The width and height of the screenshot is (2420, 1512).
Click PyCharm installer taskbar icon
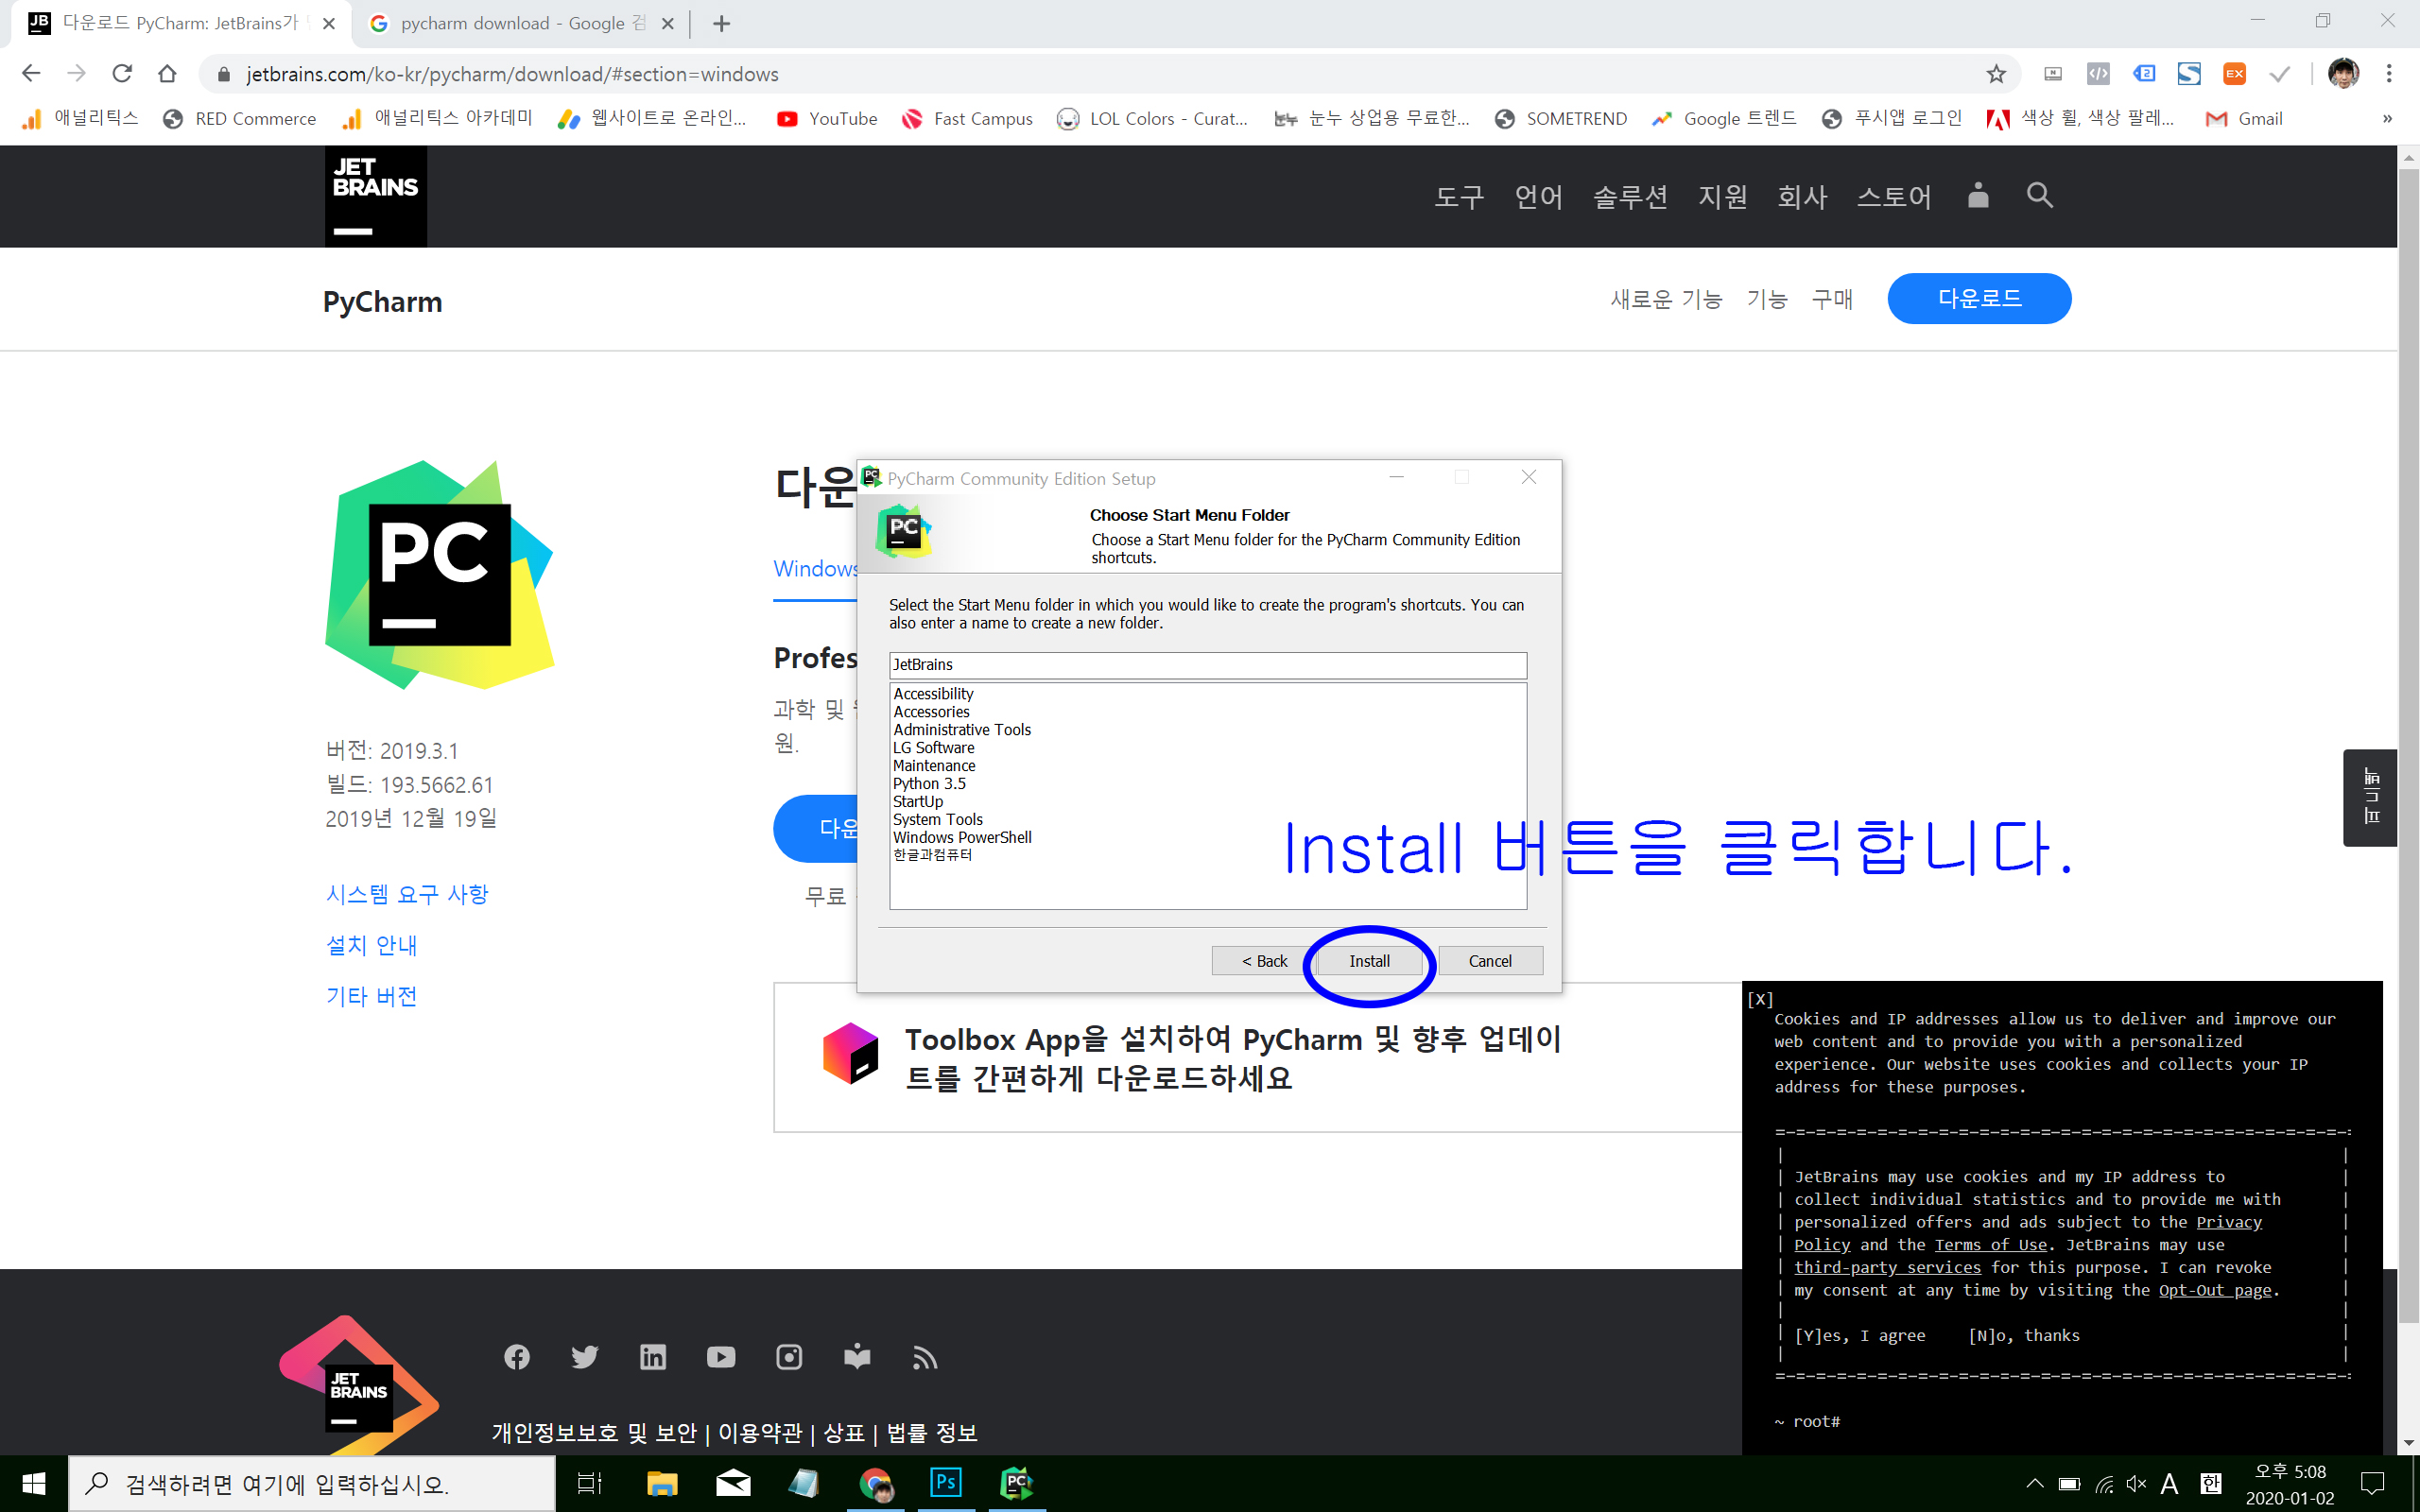[1017, 1483]
